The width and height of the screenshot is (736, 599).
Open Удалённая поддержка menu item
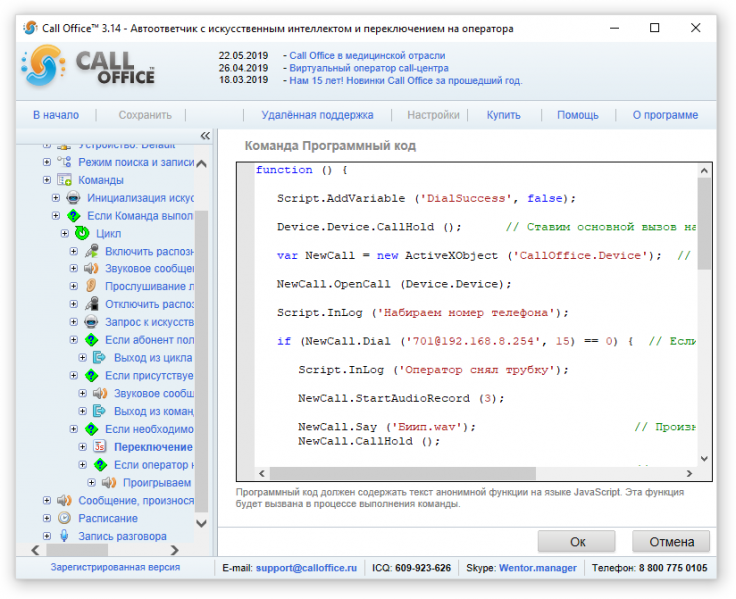317,115
